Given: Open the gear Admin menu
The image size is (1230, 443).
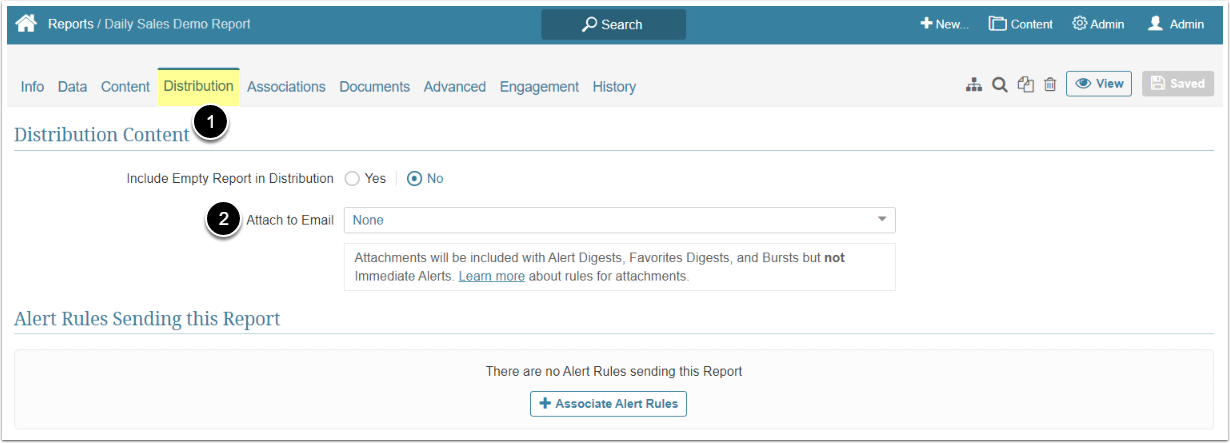Looking at the screenshot, I should tap(1098, 24).
